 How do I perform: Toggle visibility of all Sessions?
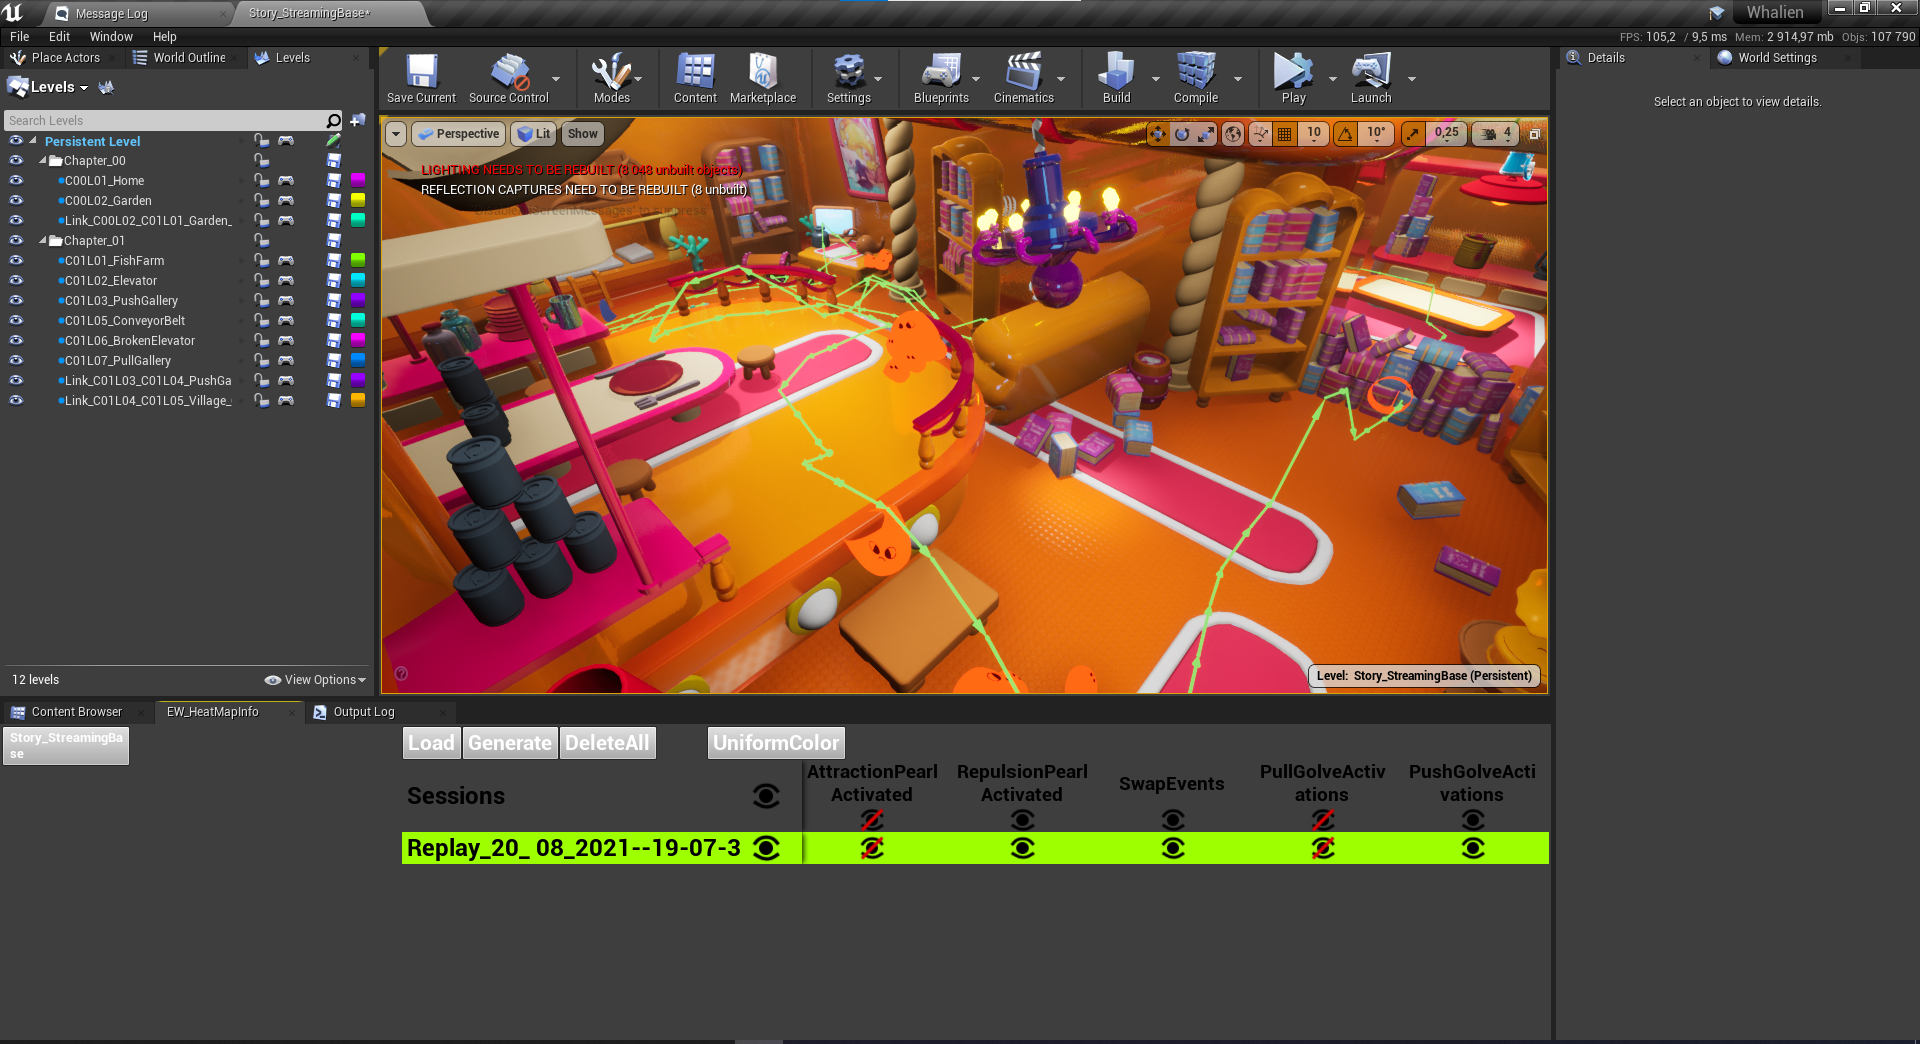click(766, 796)
